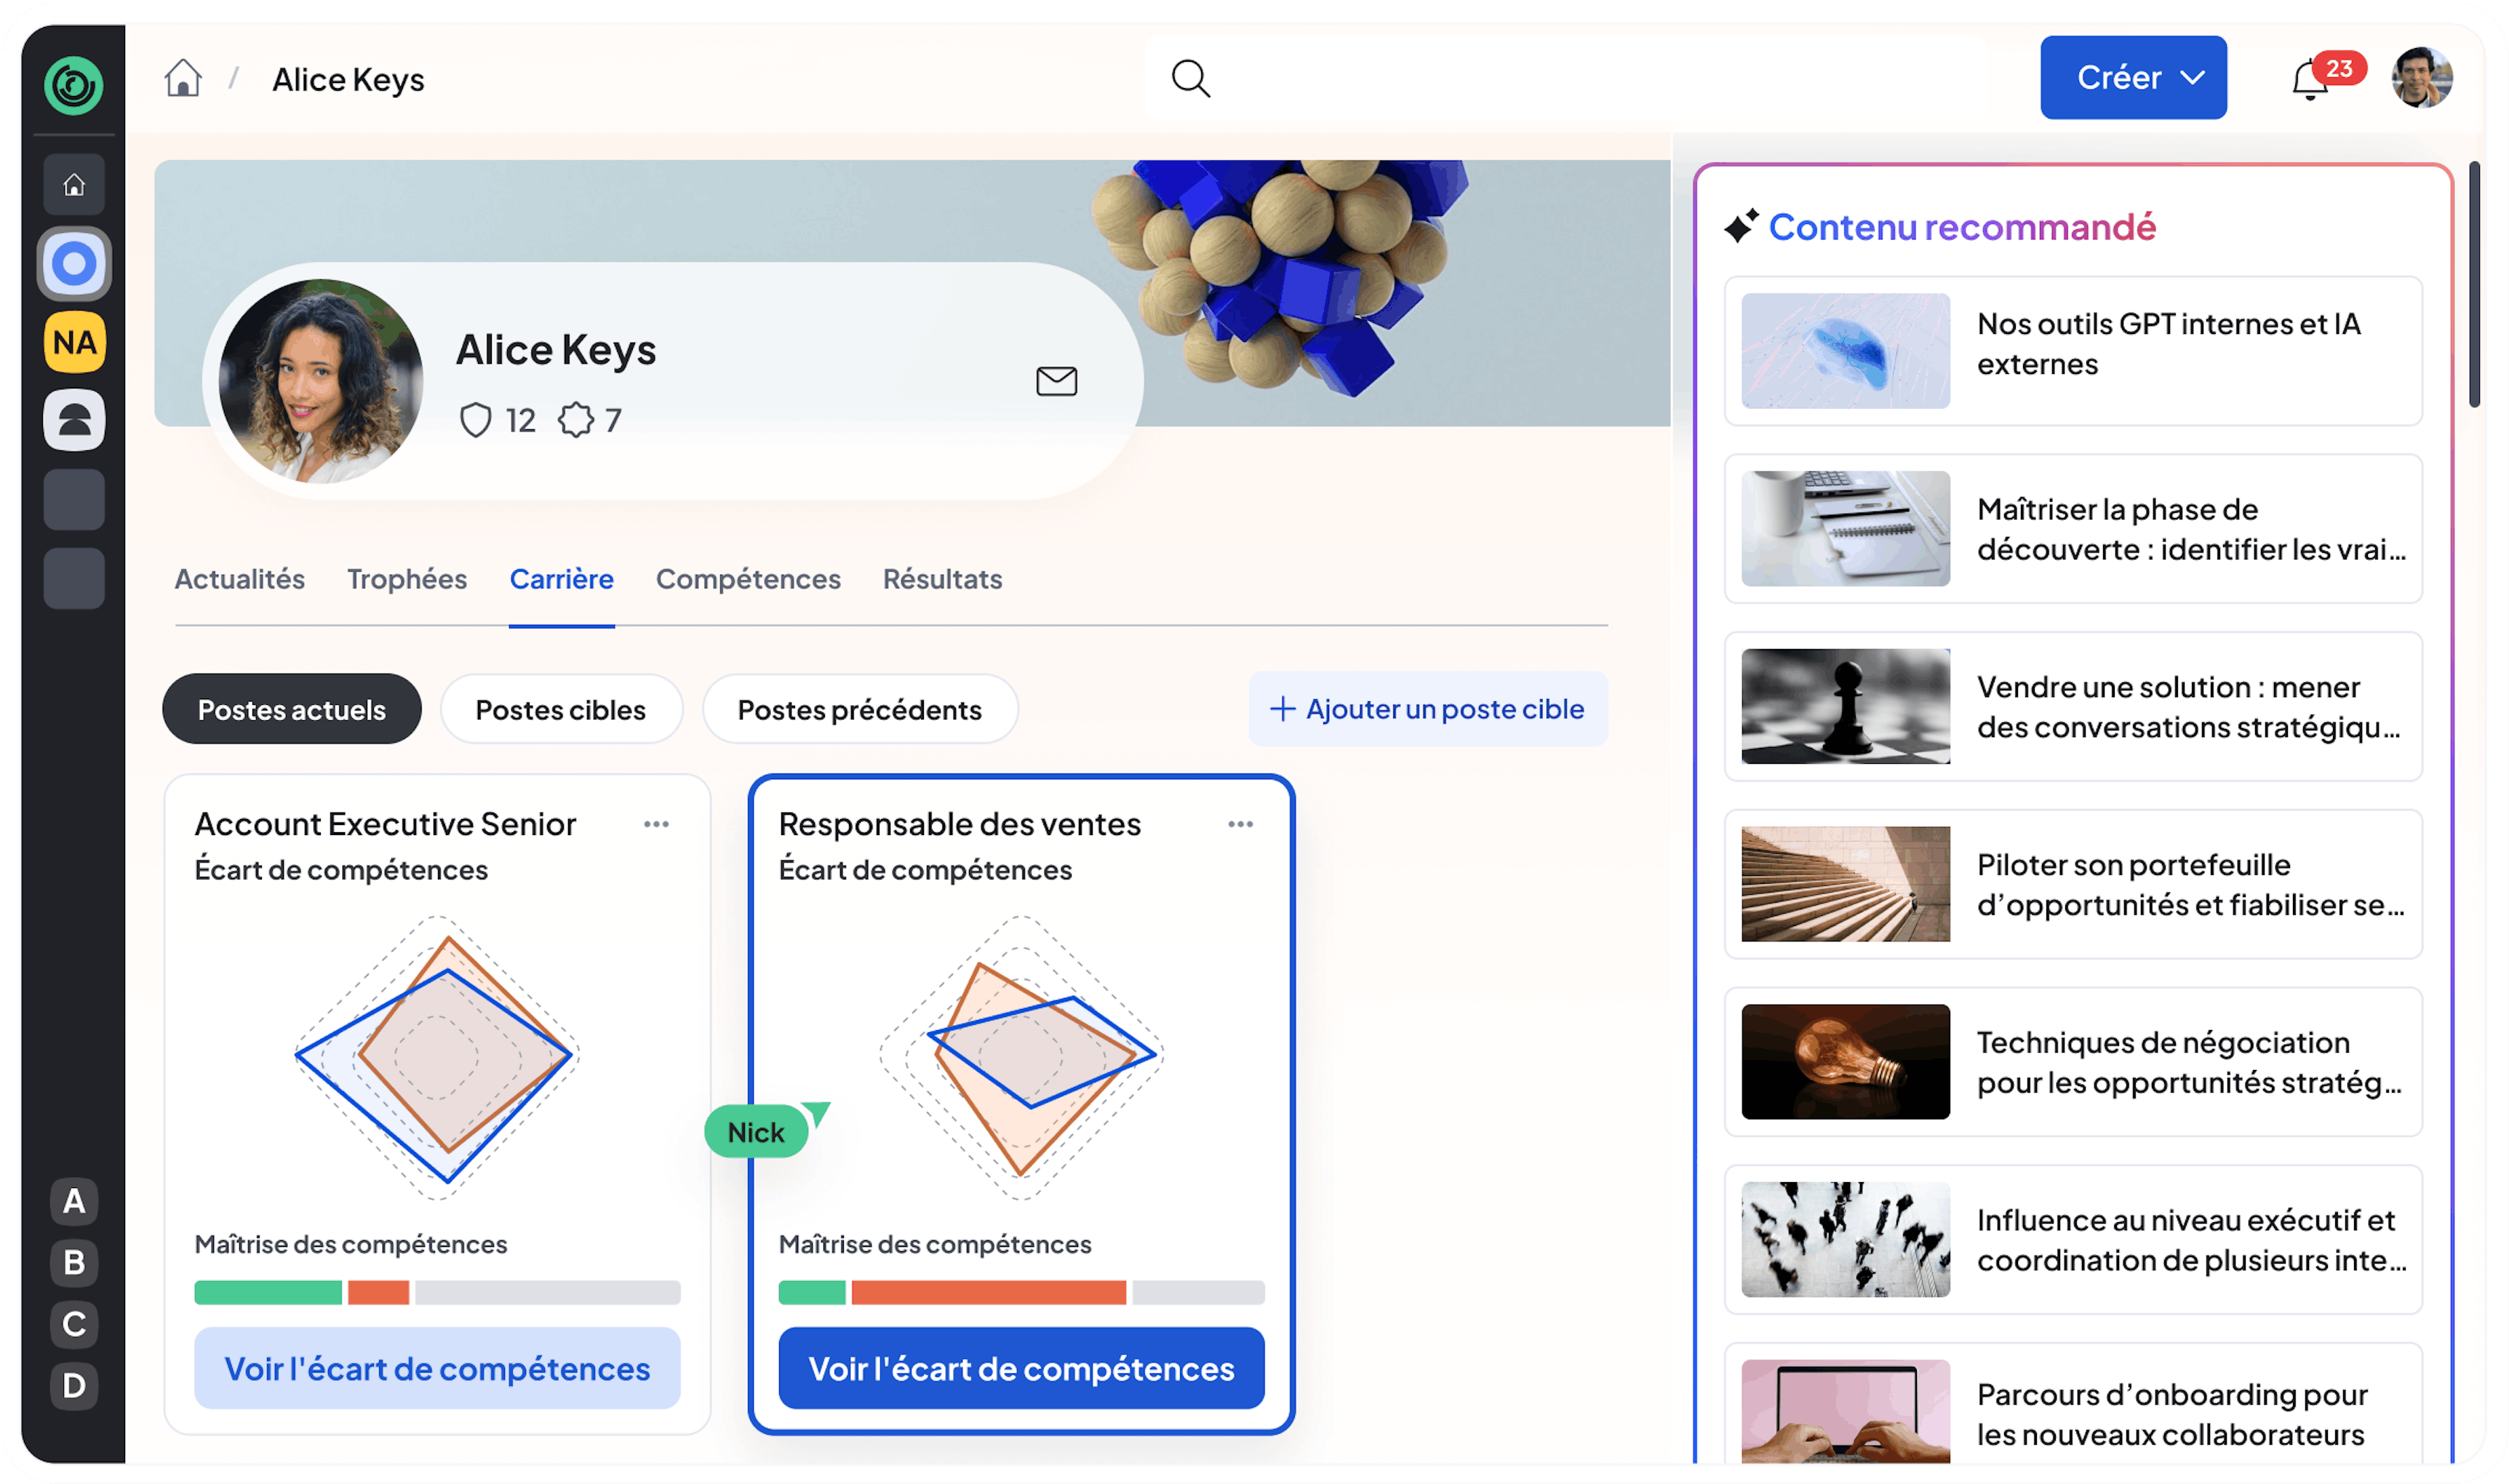Switch to the Compétences tab

point(747,579)
